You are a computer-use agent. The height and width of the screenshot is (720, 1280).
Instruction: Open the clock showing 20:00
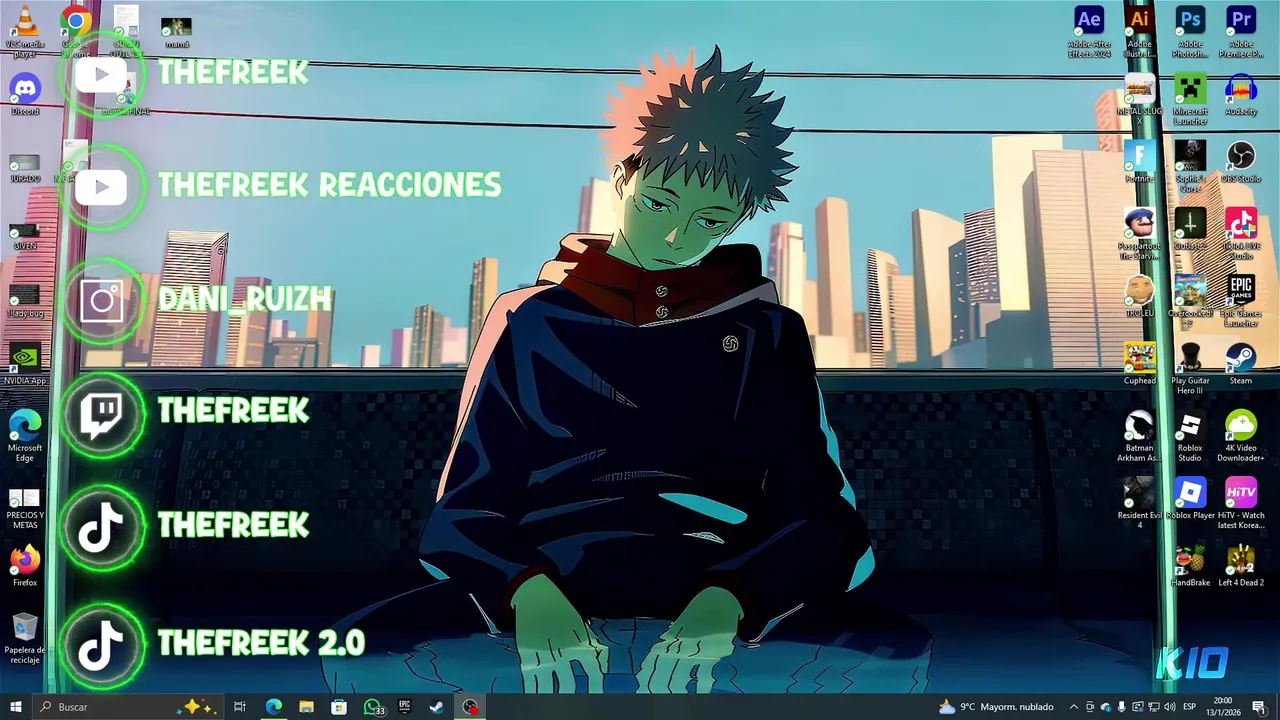pyautogui.click(x=1223, y=707)
